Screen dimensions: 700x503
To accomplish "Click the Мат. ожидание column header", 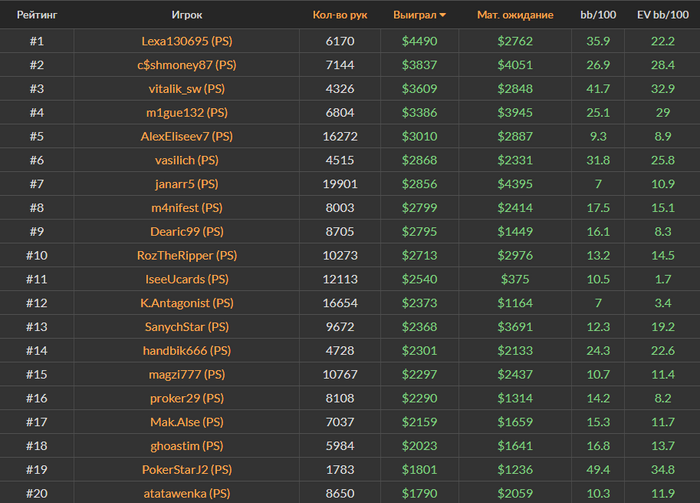I will click(515, 15).
